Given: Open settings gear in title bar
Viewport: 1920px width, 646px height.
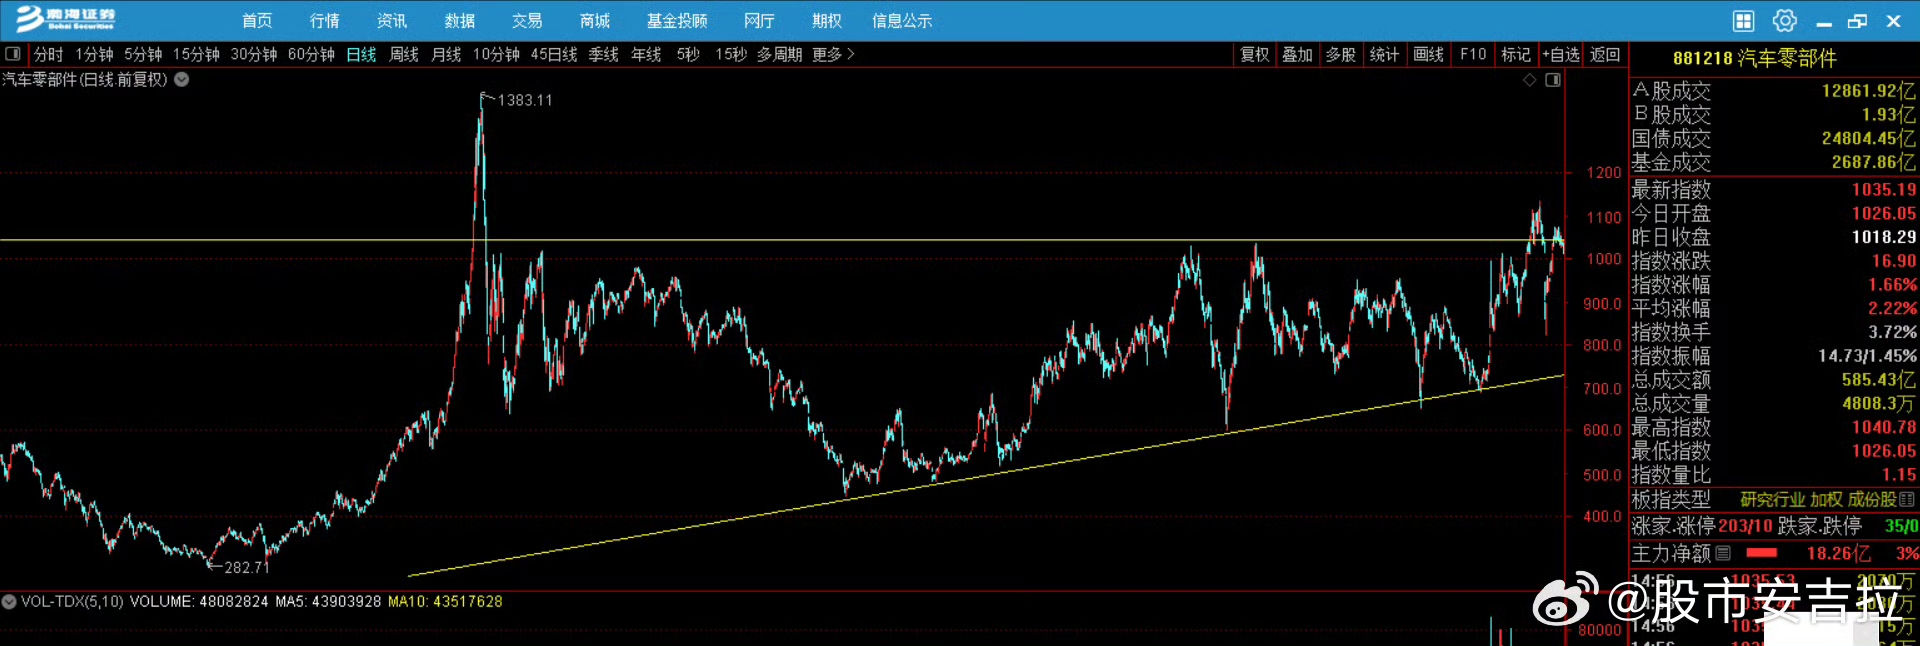Looking at the screenshot, I should tap(1785, 21).
